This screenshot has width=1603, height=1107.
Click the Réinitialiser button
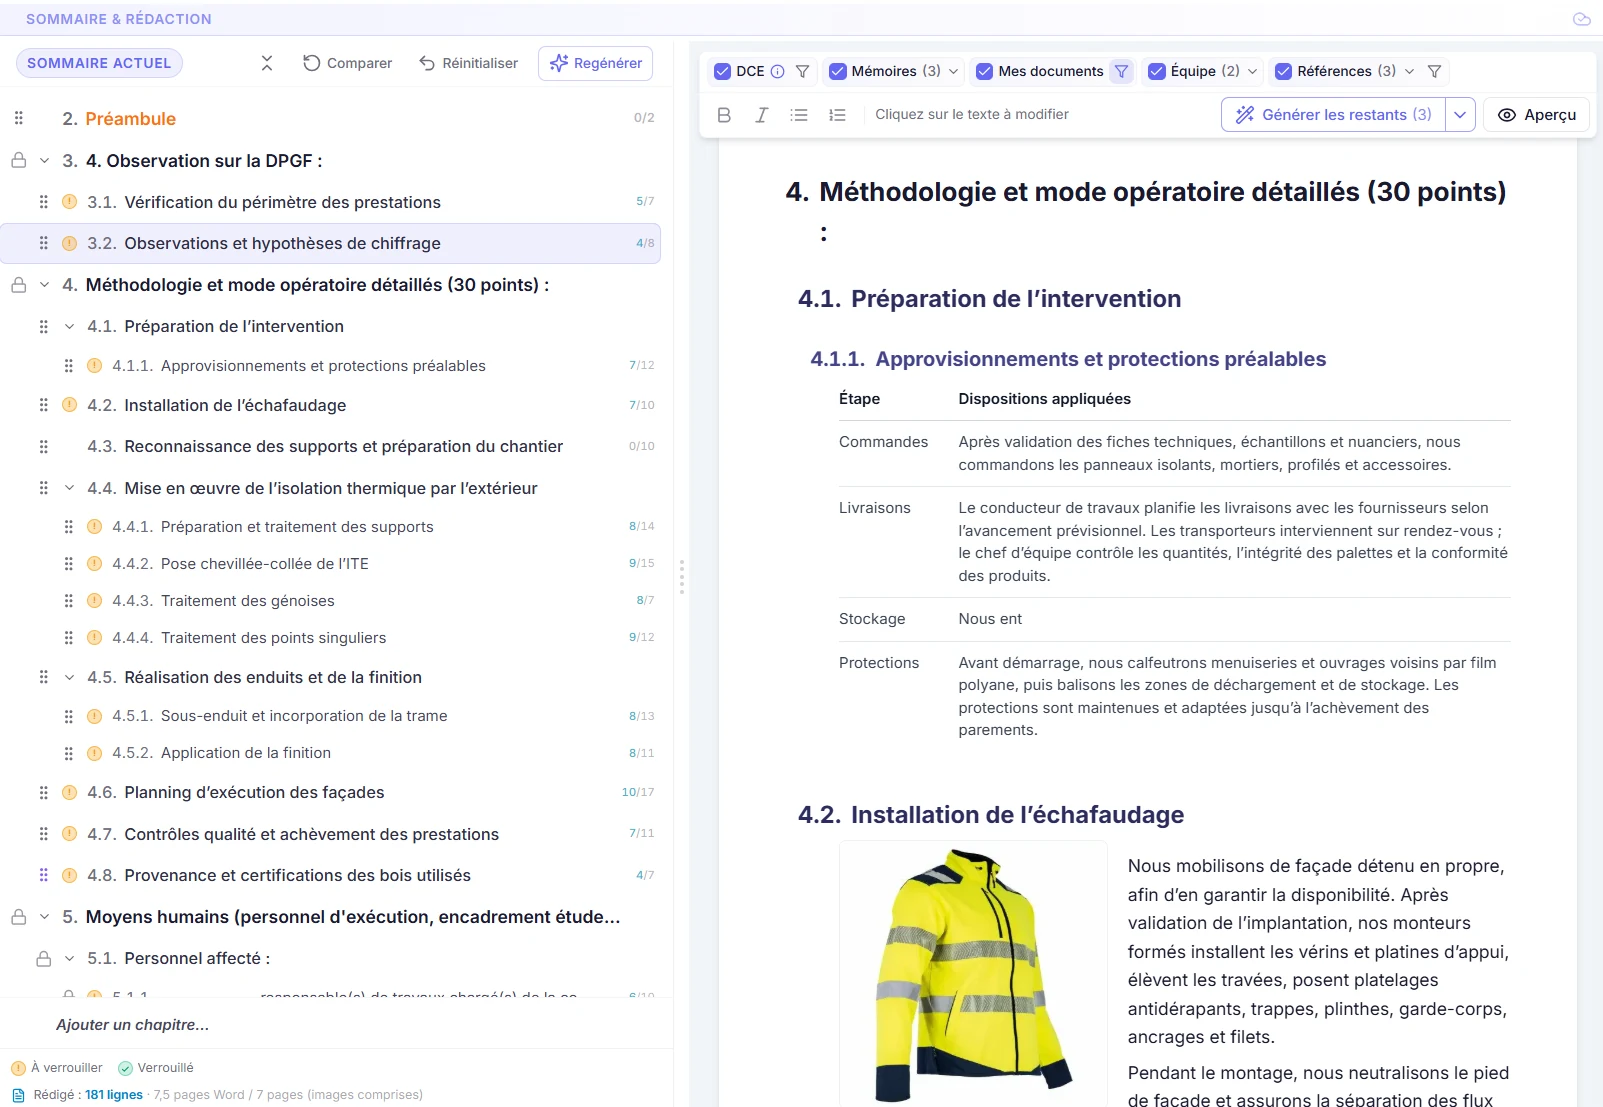468,63
